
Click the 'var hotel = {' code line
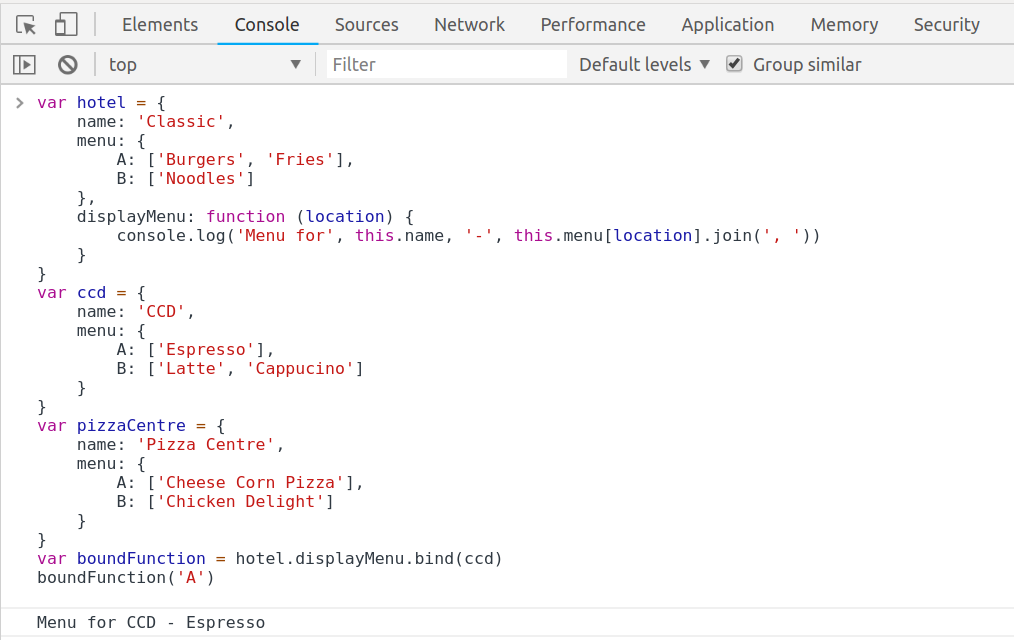coord(101,102)
